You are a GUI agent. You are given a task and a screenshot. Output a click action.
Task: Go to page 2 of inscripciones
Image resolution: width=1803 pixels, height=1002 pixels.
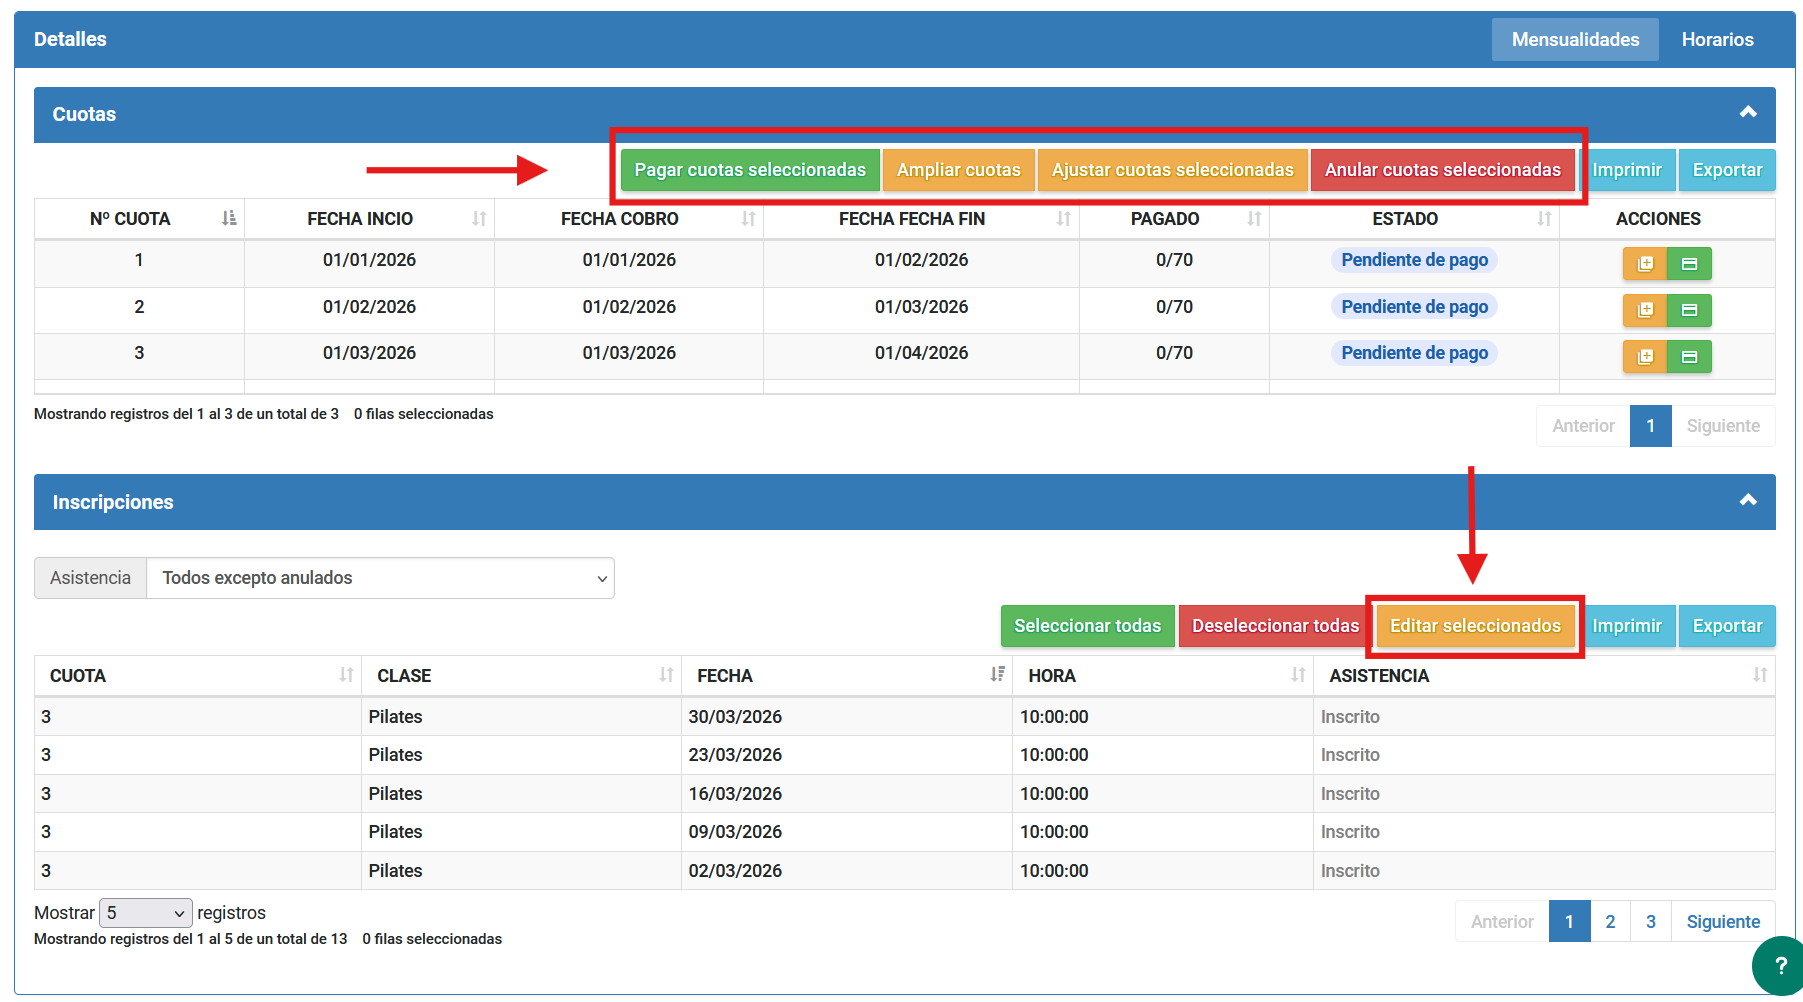1610,922
